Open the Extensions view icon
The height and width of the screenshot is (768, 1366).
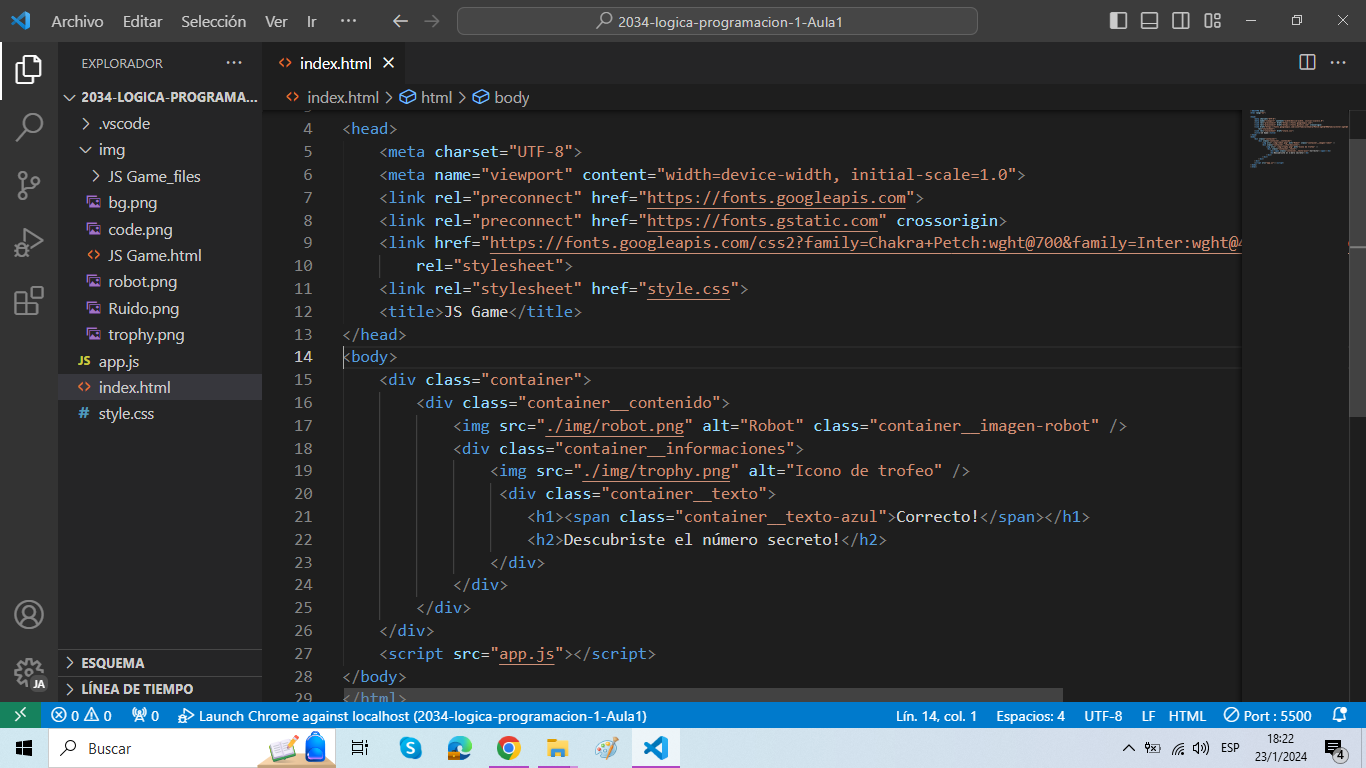click(29, 301)
